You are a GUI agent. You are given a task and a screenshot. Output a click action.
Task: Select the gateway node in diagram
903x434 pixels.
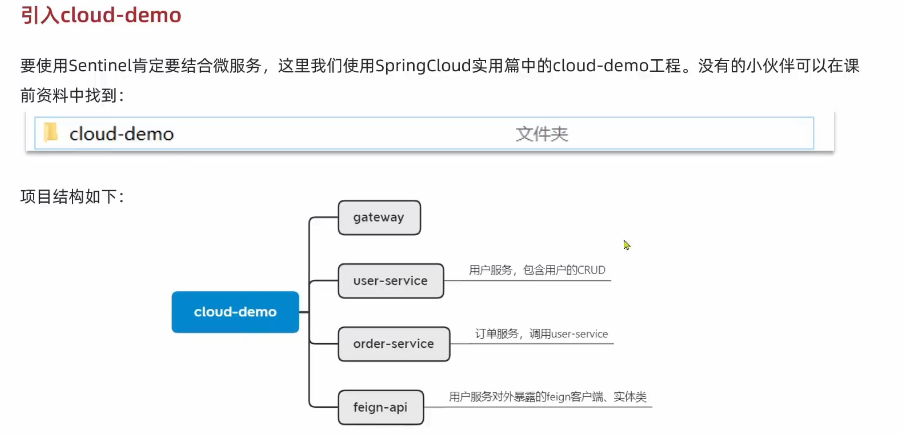pos(379,218)
